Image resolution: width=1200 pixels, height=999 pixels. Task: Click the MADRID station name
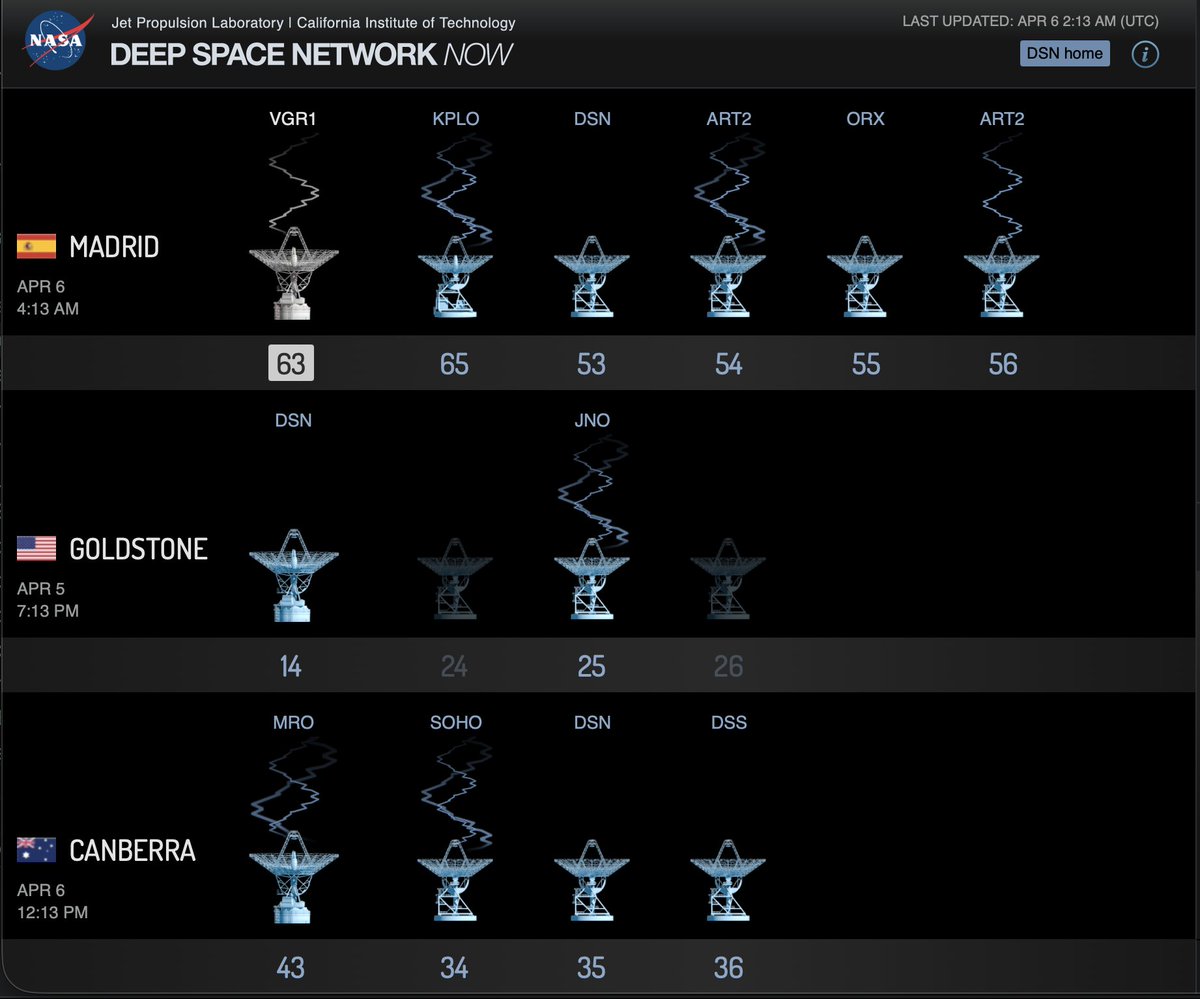[x=114, y=247]
